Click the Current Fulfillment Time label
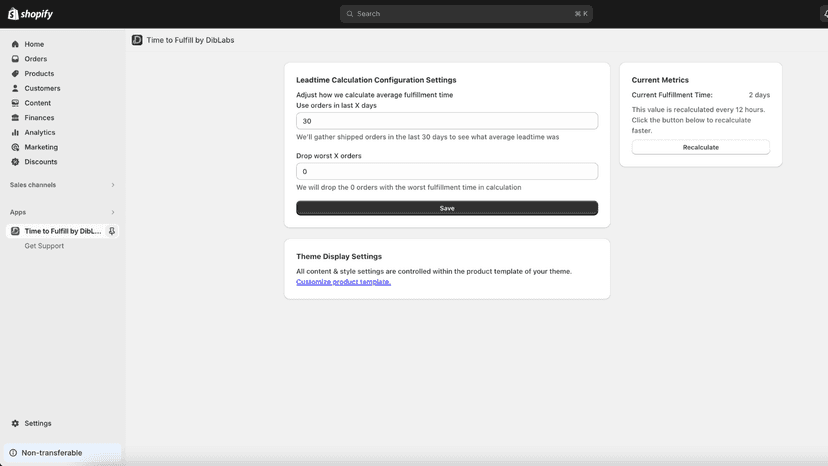 click(x=672, y=95)
